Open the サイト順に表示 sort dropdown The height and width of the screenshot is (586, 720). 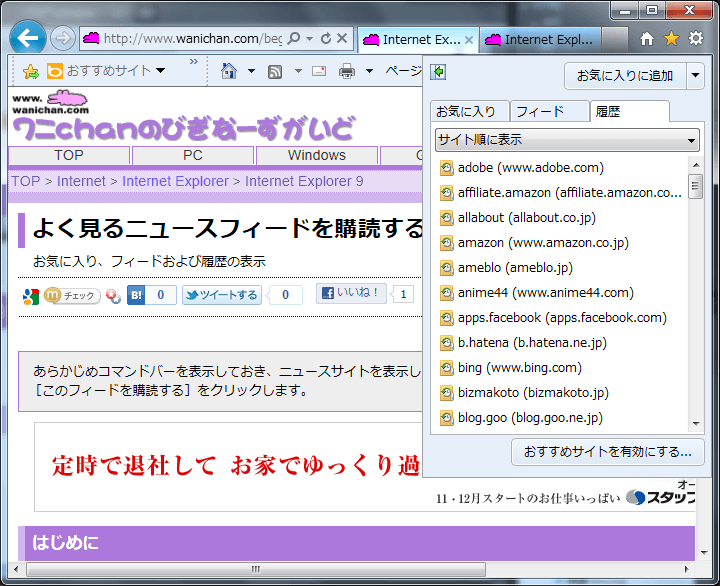[567, 140]
